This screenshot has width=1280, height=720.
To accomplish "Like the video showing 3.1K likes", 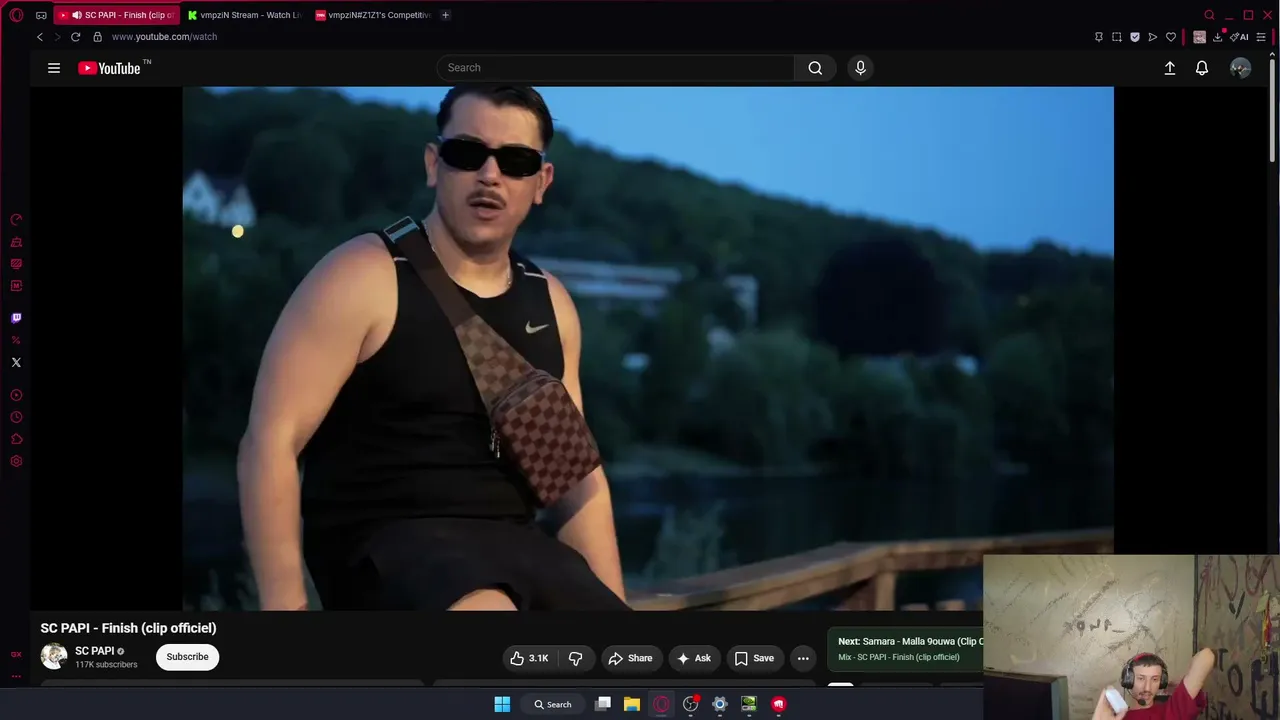I will pos(530,658).
